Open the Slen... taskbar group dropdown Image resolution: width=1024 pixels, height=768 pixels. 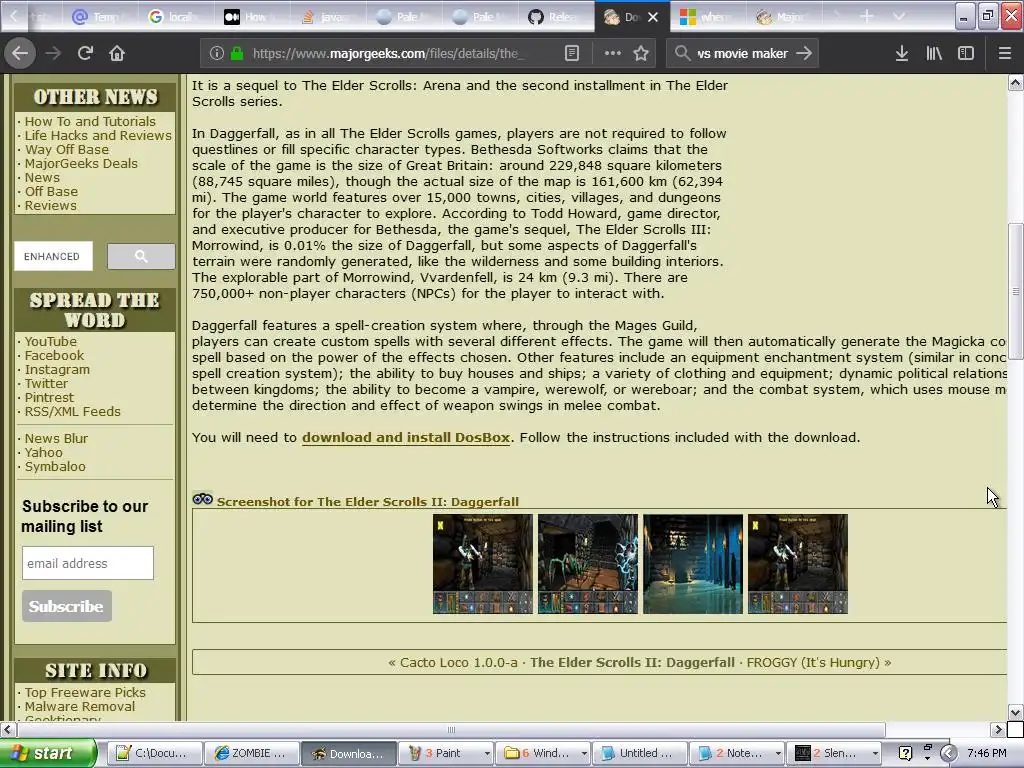click(875, 754)
